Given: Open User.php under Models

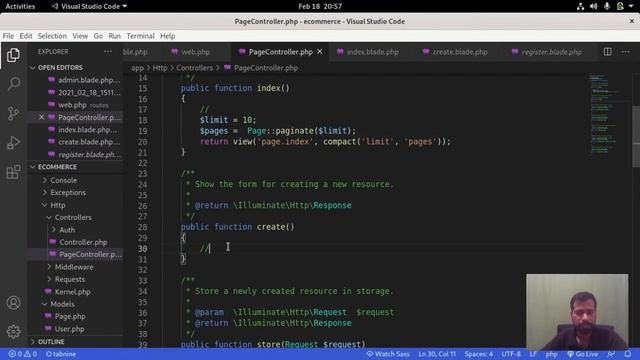Looking at the screenshot, I should [69, 329].
